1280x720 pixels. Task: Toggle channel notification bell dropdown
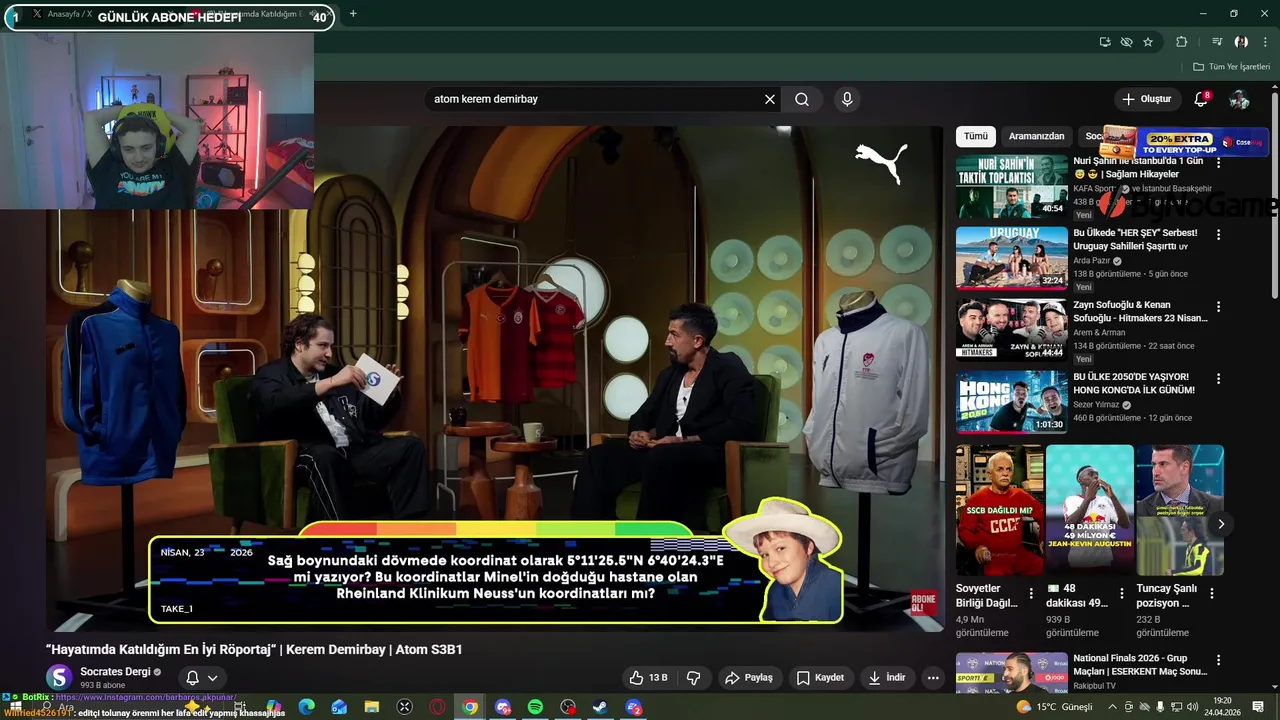(x=202, y=678)
